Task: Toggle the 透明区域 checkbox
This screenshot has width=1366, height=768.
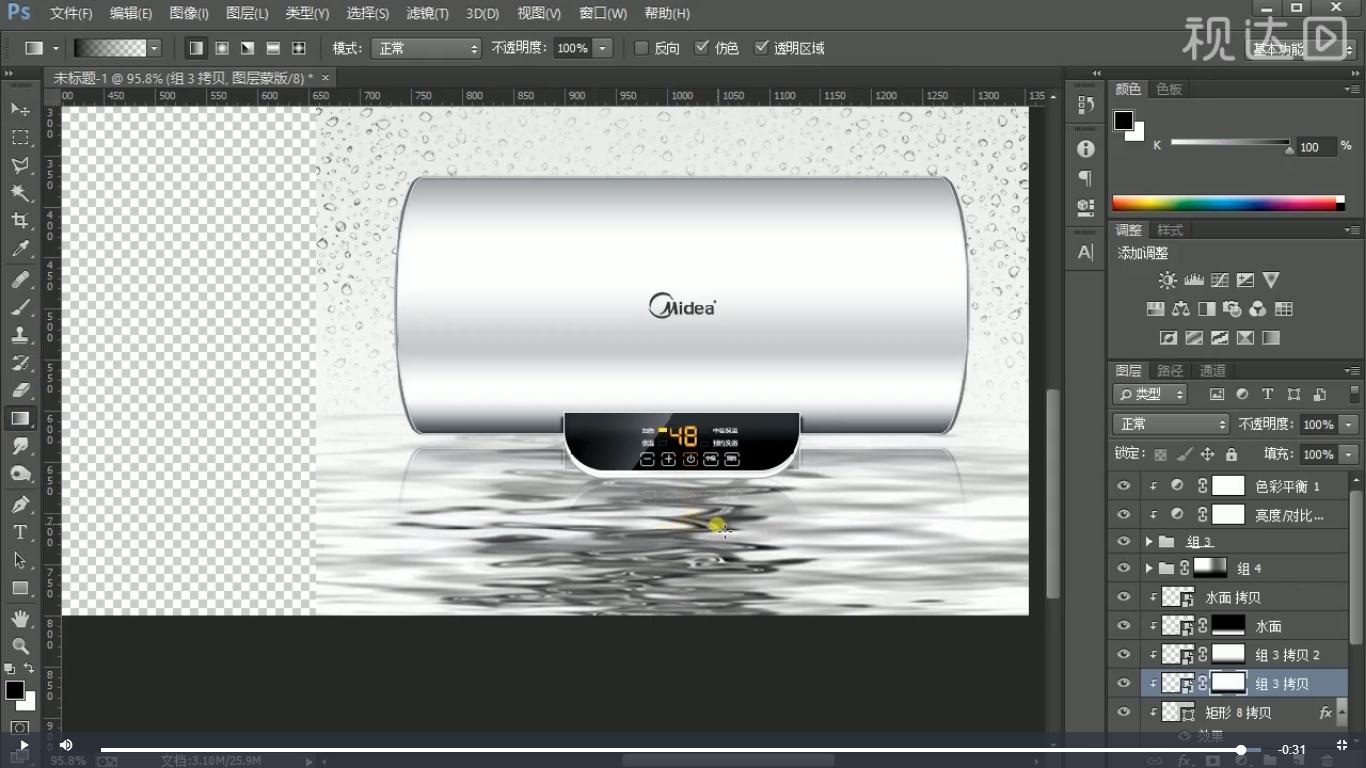Action: point(762,48)
